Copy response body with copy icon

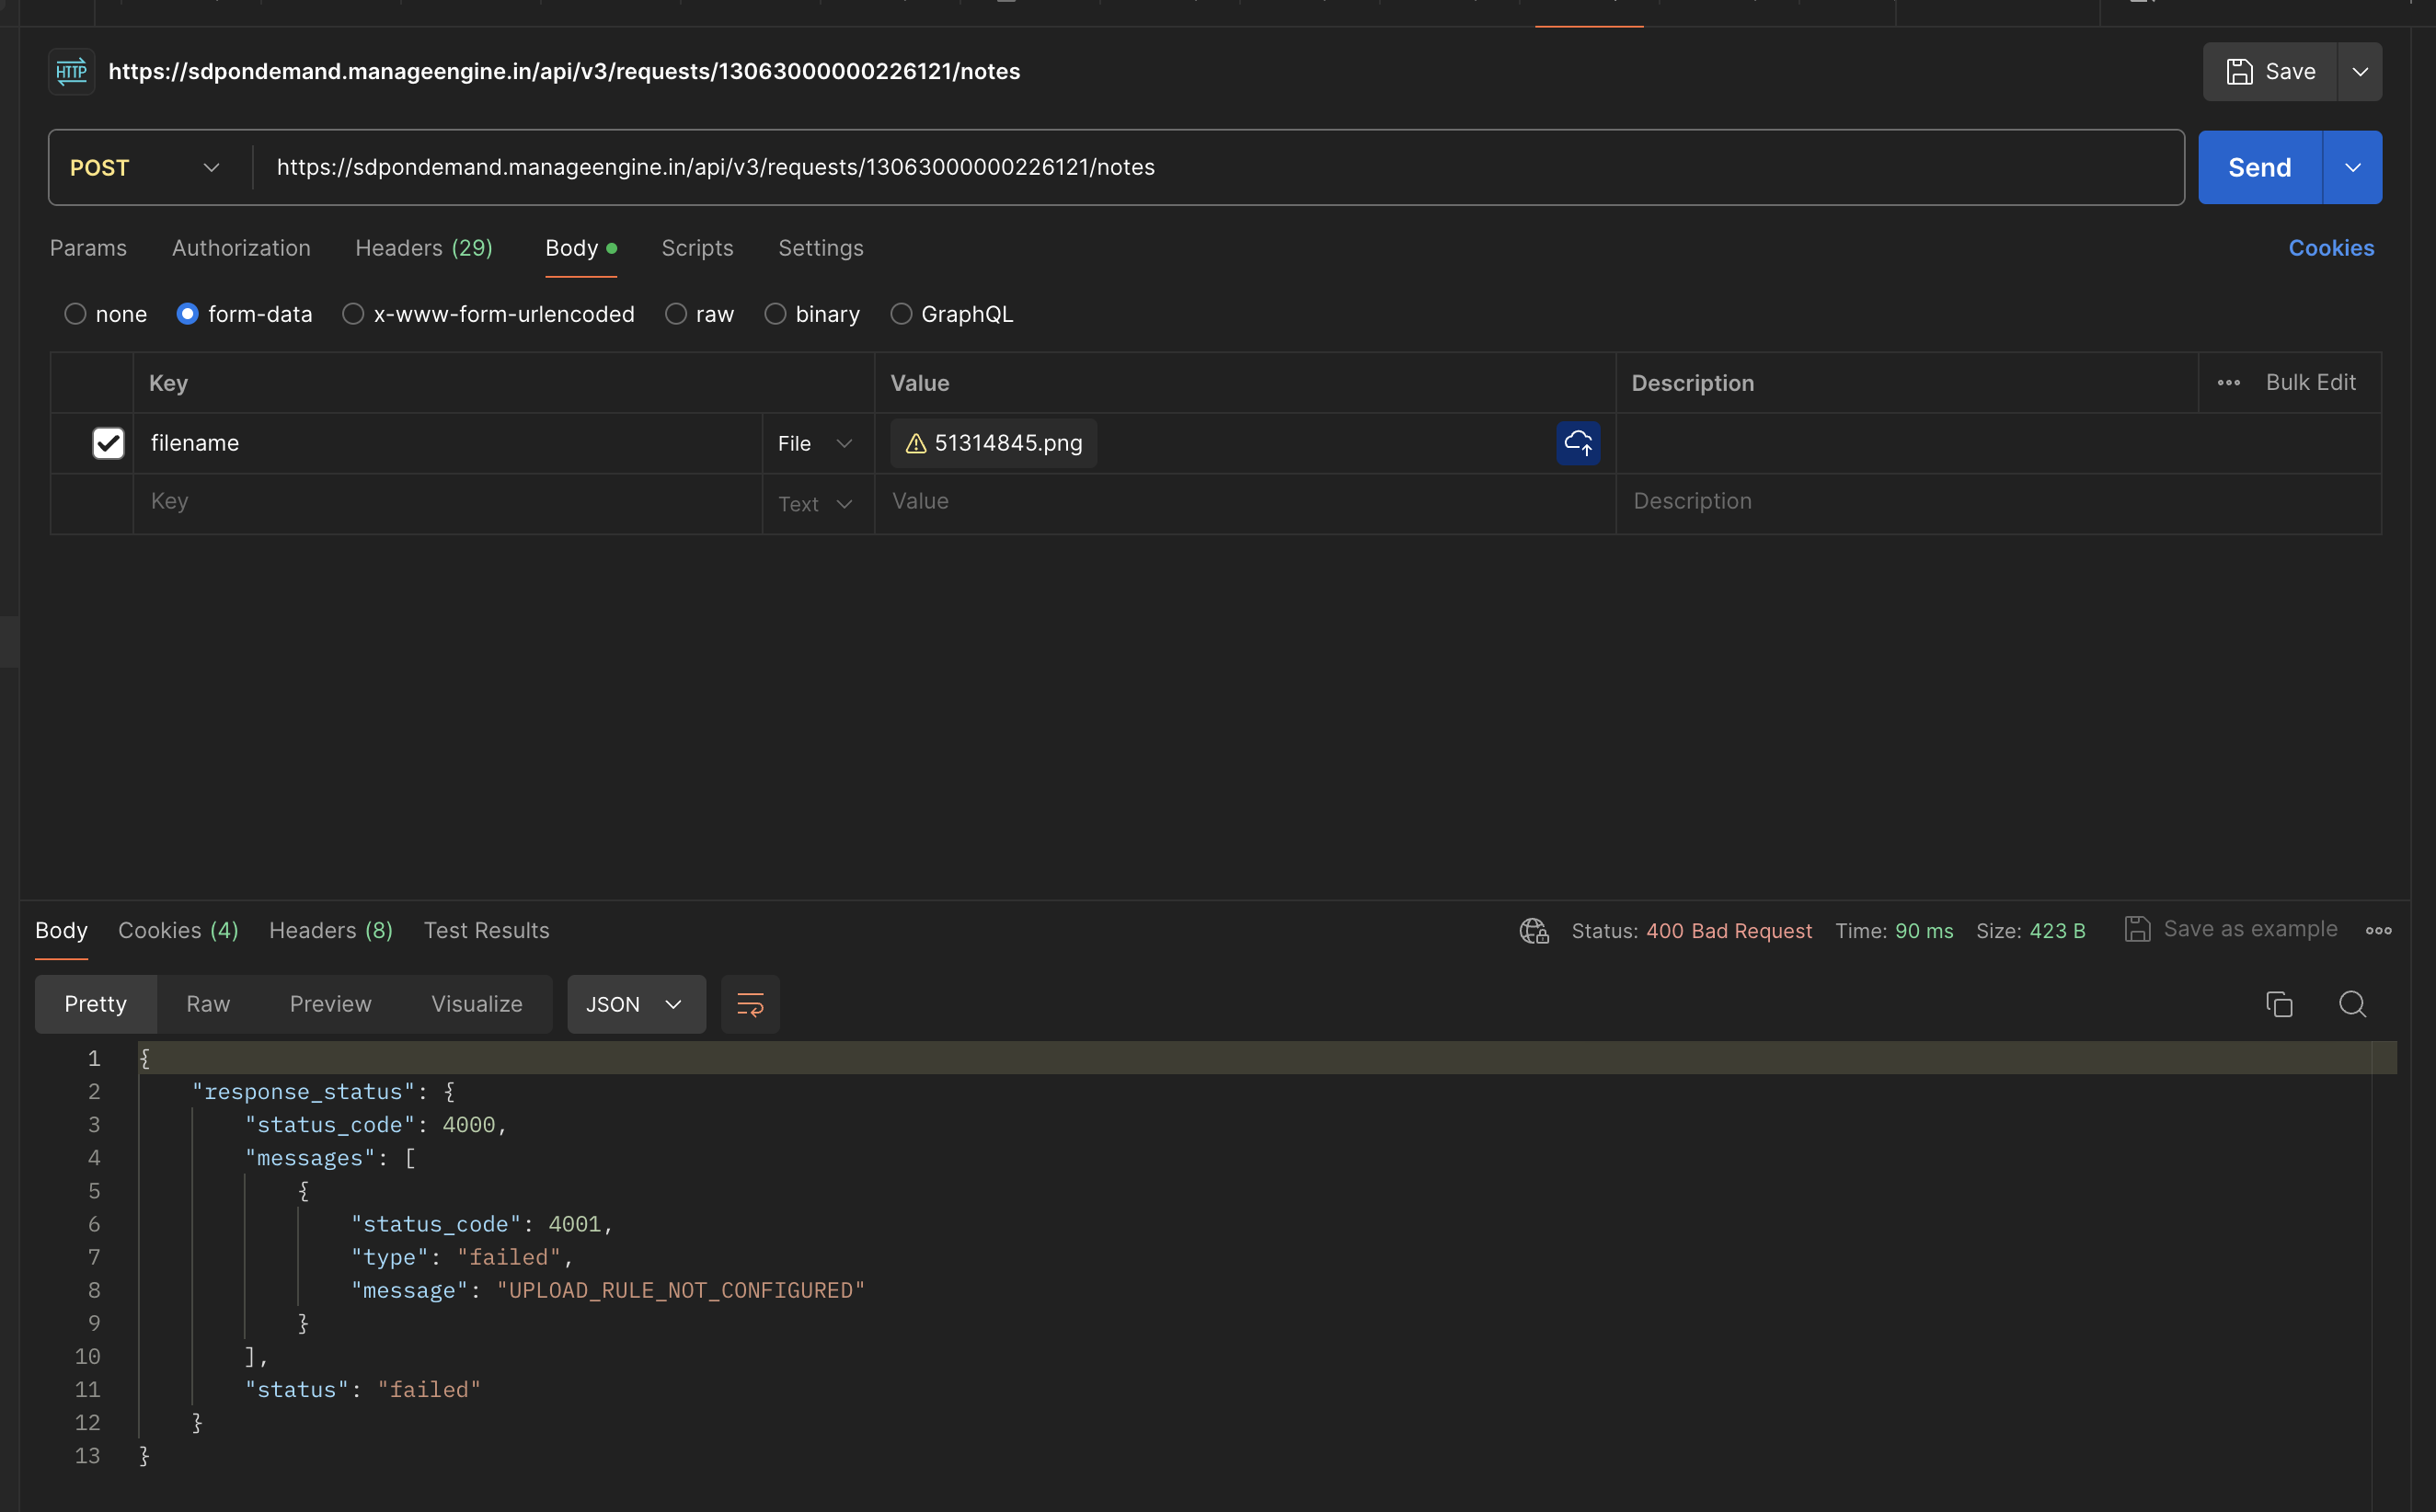2278,1004
